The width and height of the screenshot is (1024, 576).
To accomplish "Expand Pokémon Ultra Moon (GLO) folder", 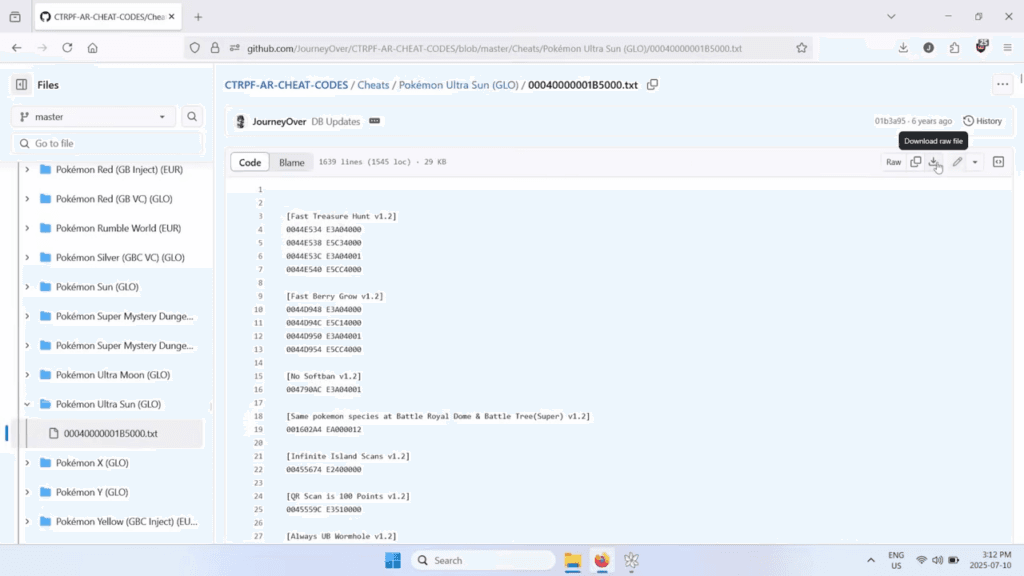I will [27, 375].
